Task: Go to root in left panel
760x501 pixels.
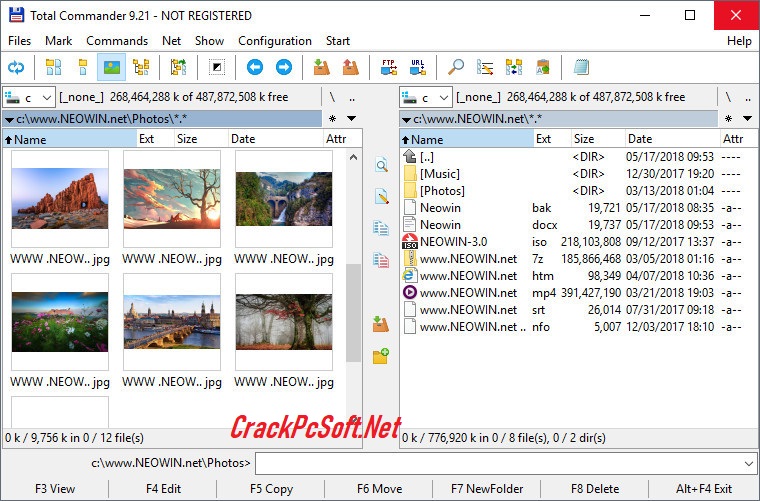Action: tap(332, 97)
